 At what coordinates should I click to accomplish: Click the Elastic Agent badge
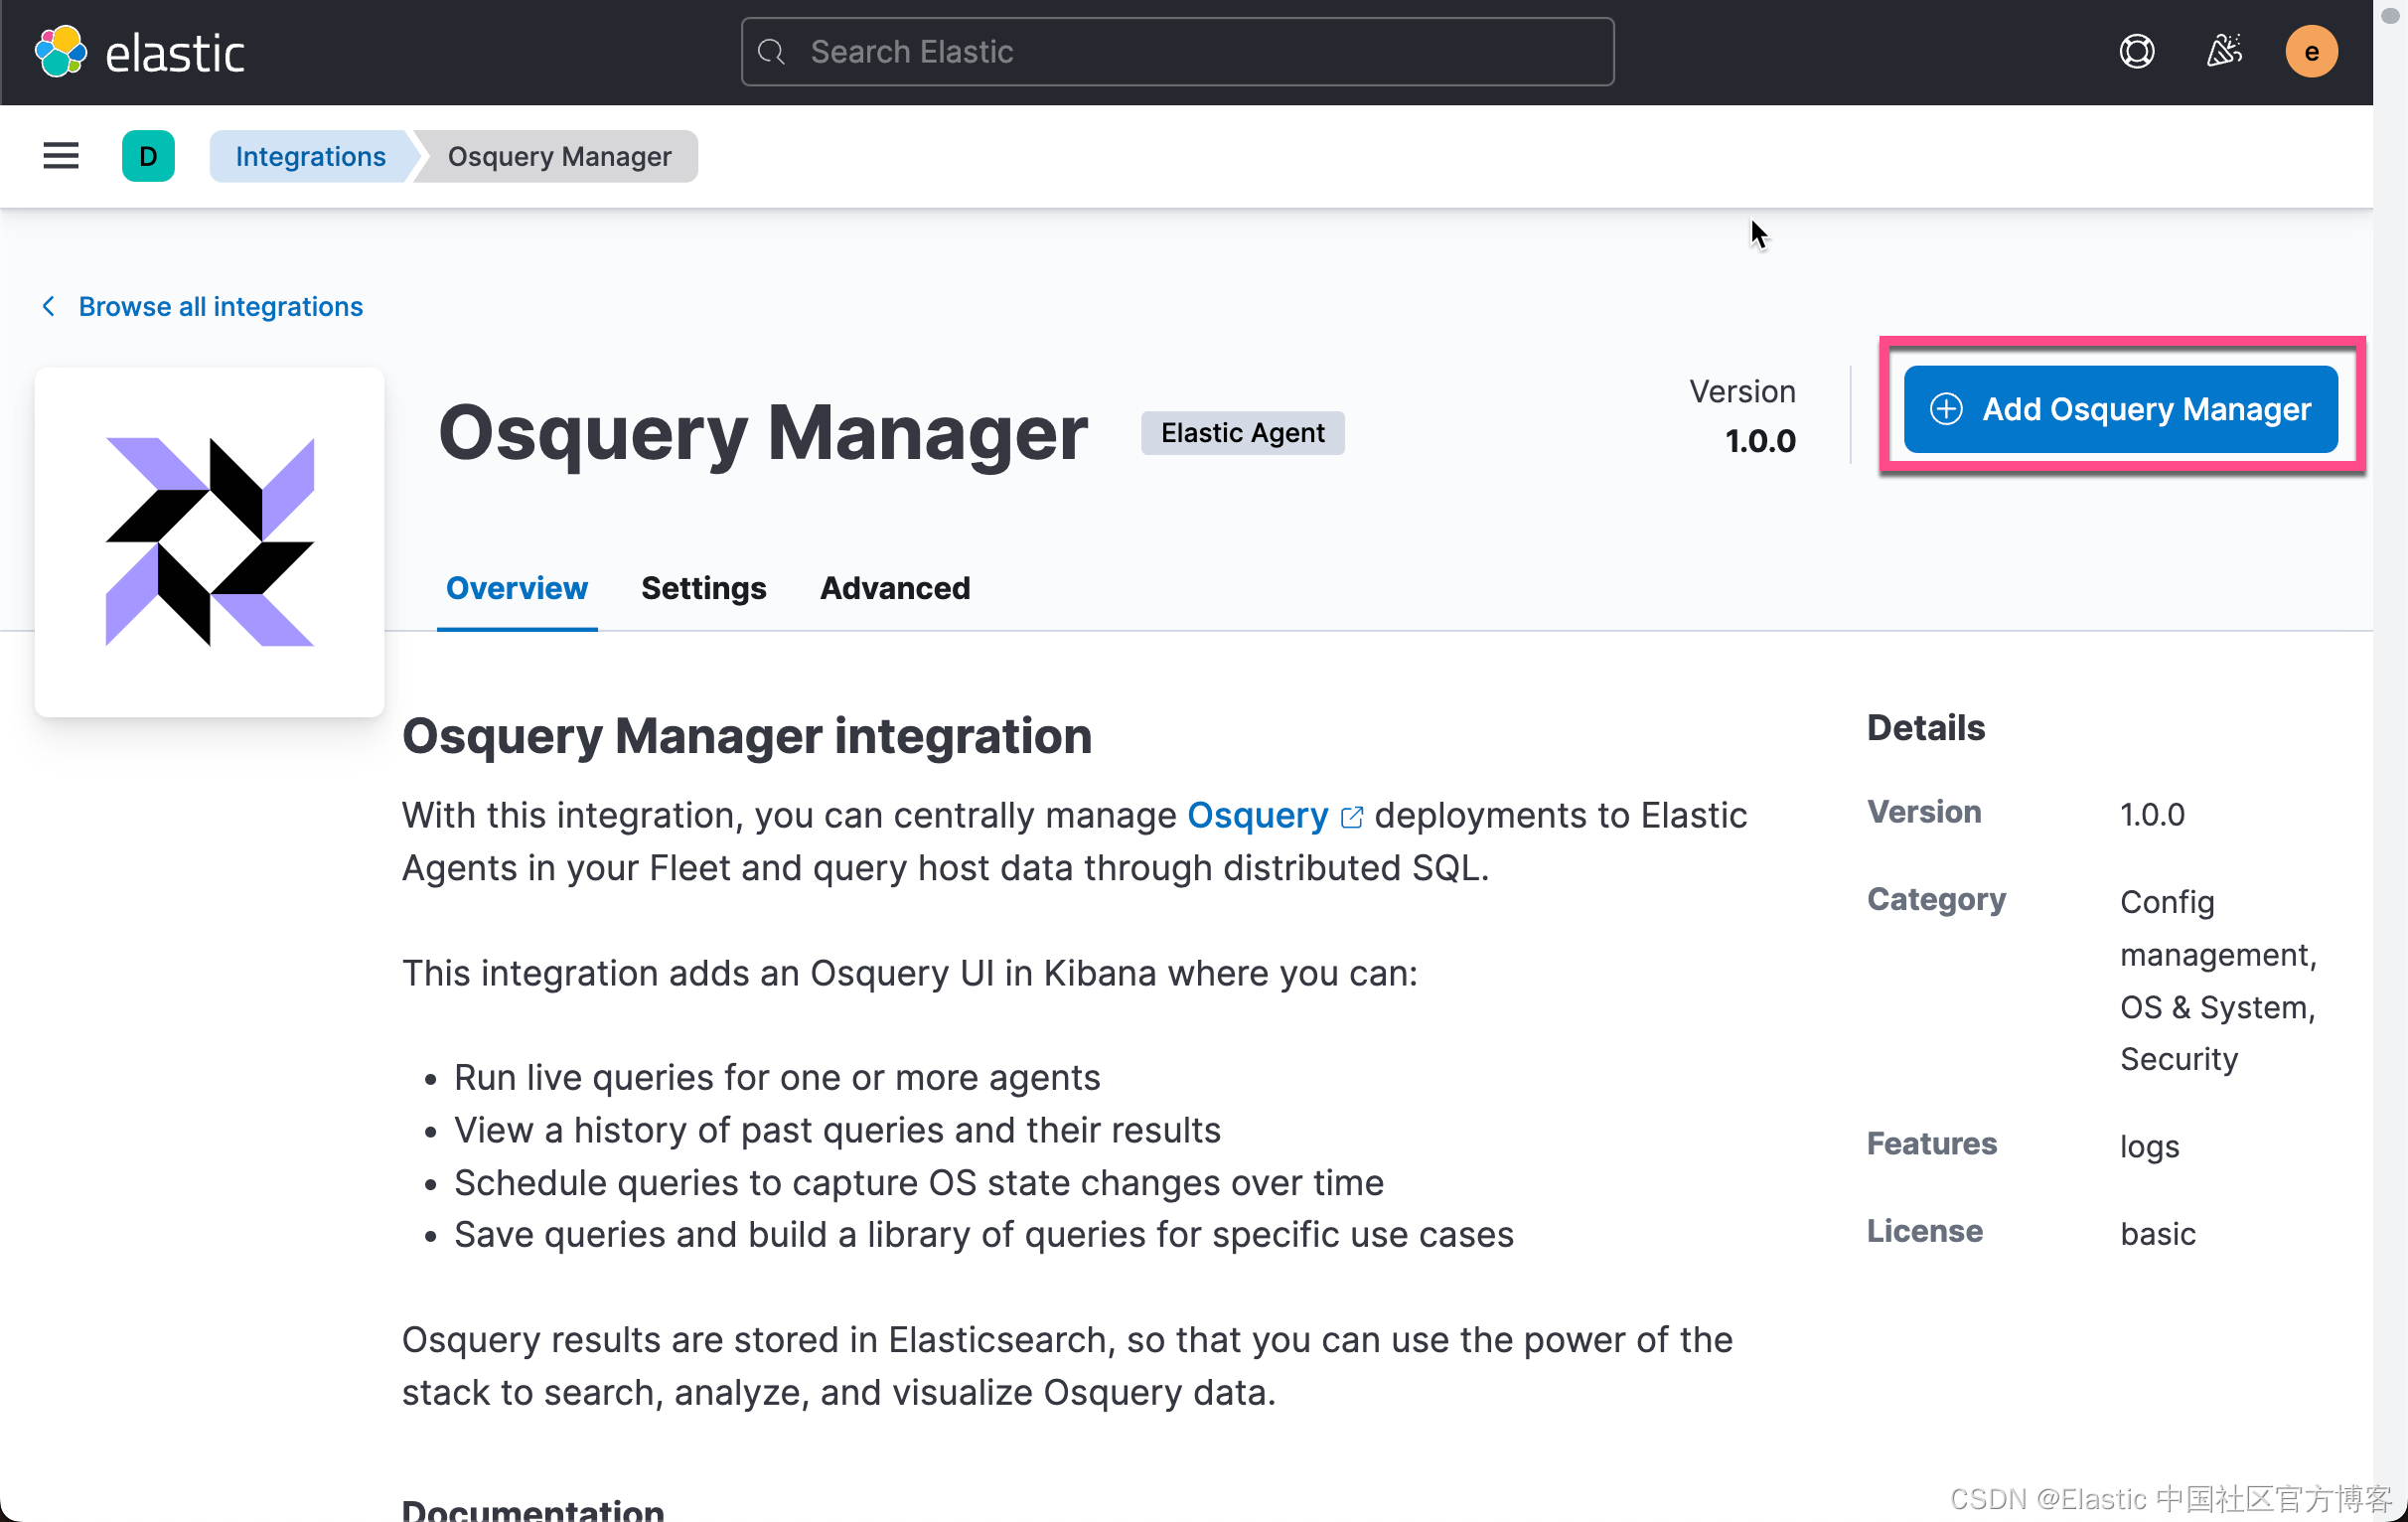[x=1242, y=432]
